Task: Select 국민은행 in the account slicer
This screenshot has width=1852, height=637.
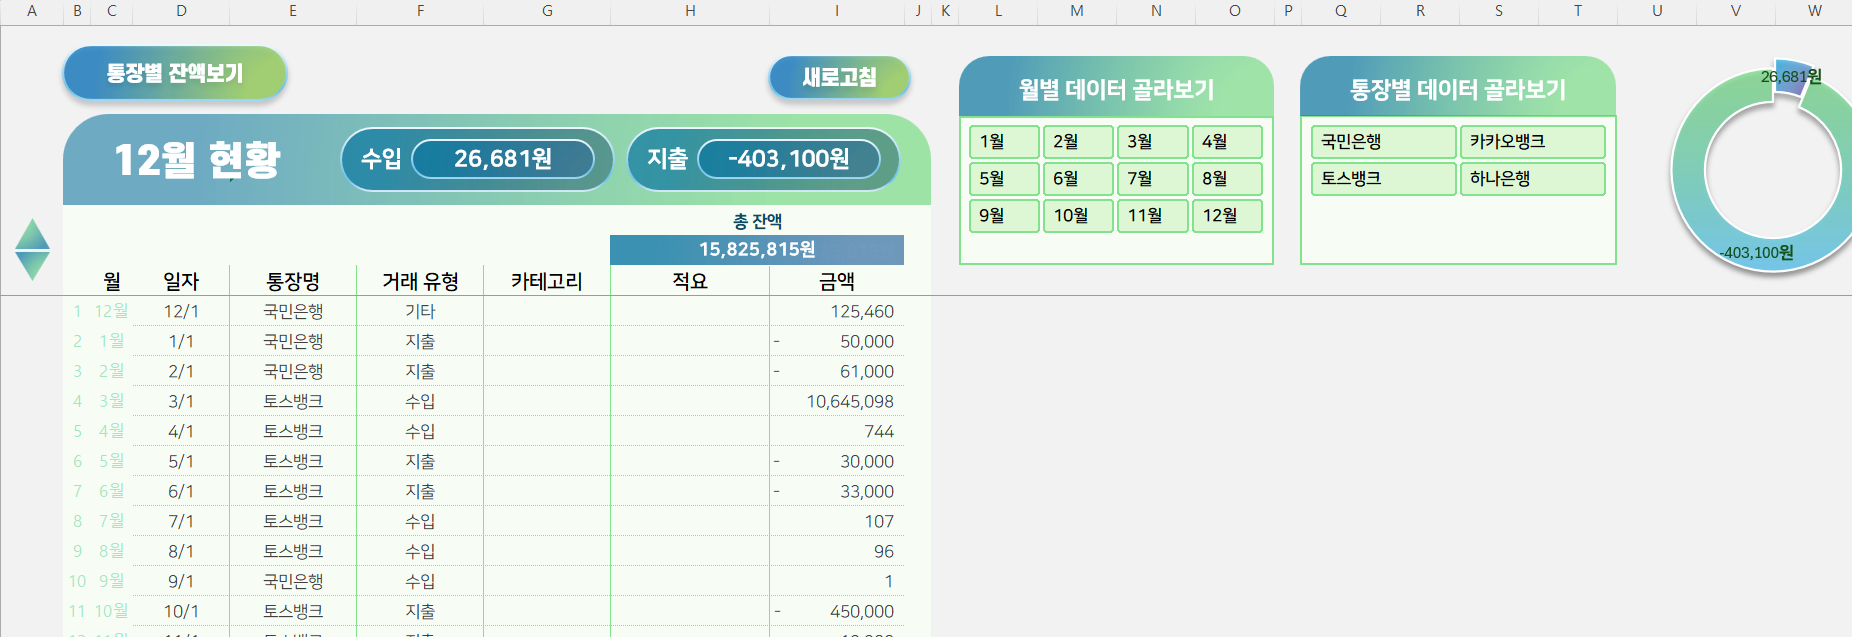Action: click(1382, 142)
